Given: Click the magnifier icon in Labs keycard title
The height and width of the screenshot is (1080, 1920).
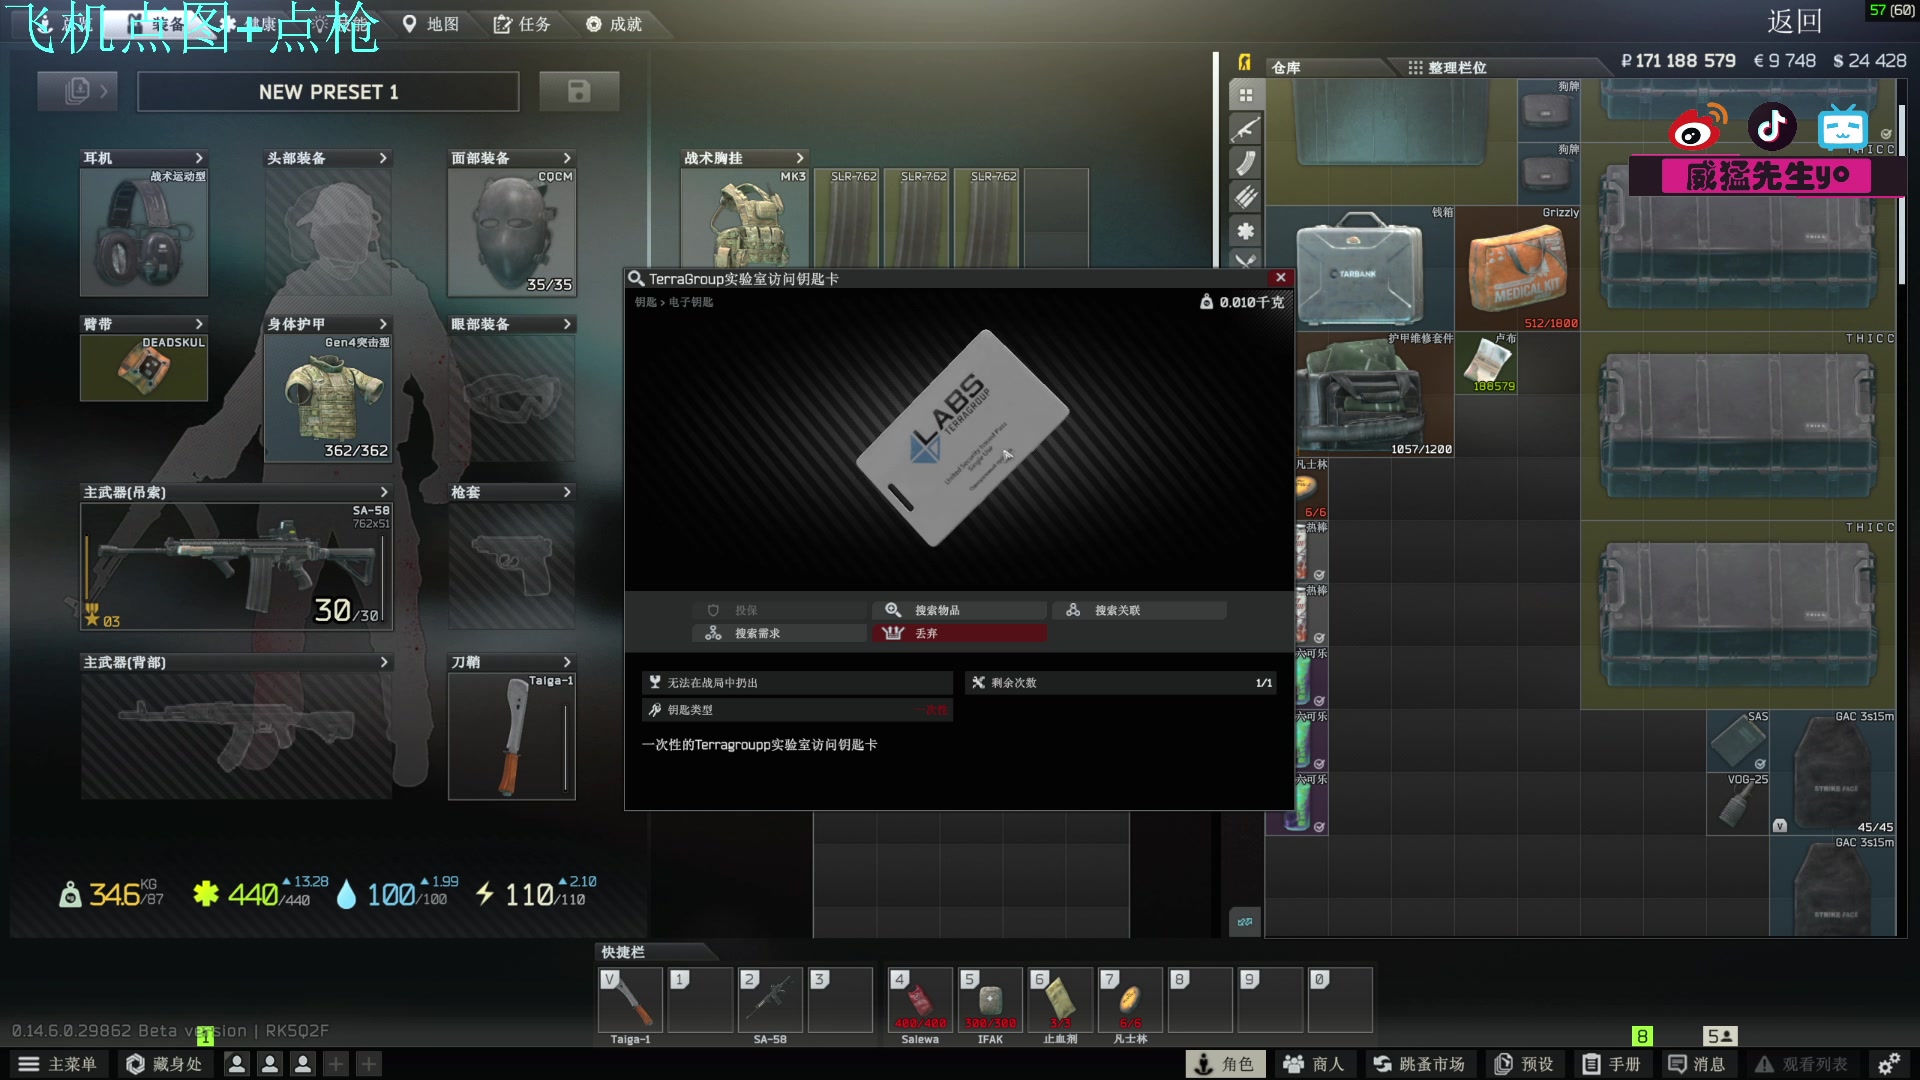Looking at the screenshot, I should (x=636, y=279).
